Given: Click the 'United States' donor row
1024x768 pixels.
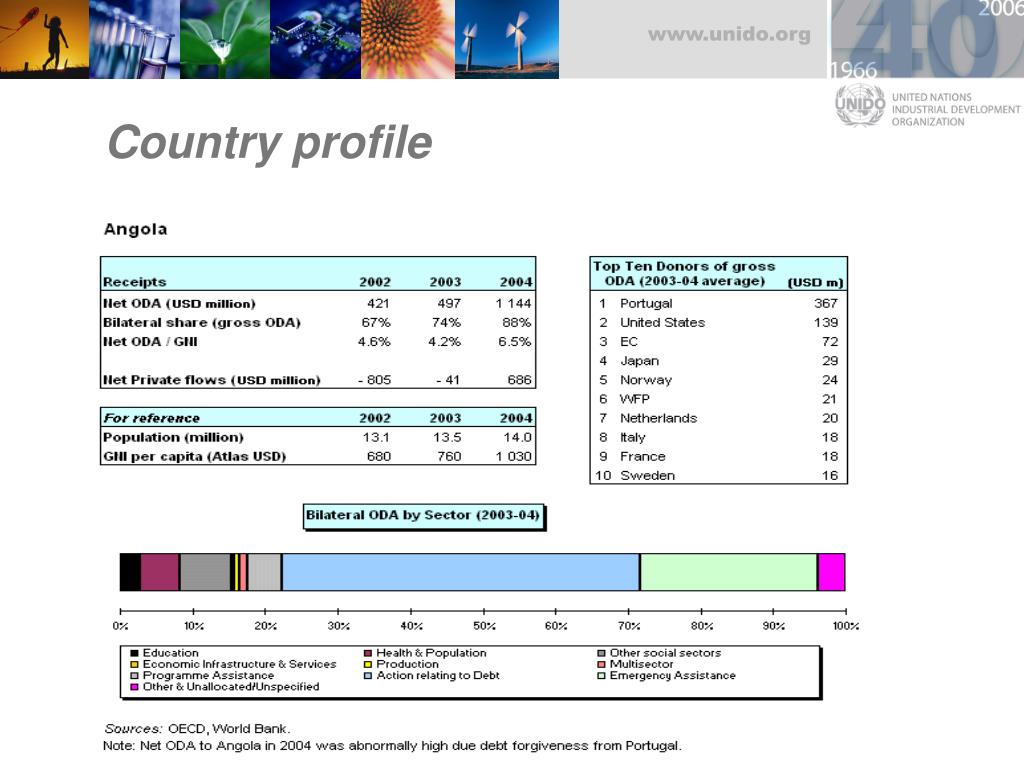Looking at the screenshot, I should pyautogui.click(x=718, y=323).
